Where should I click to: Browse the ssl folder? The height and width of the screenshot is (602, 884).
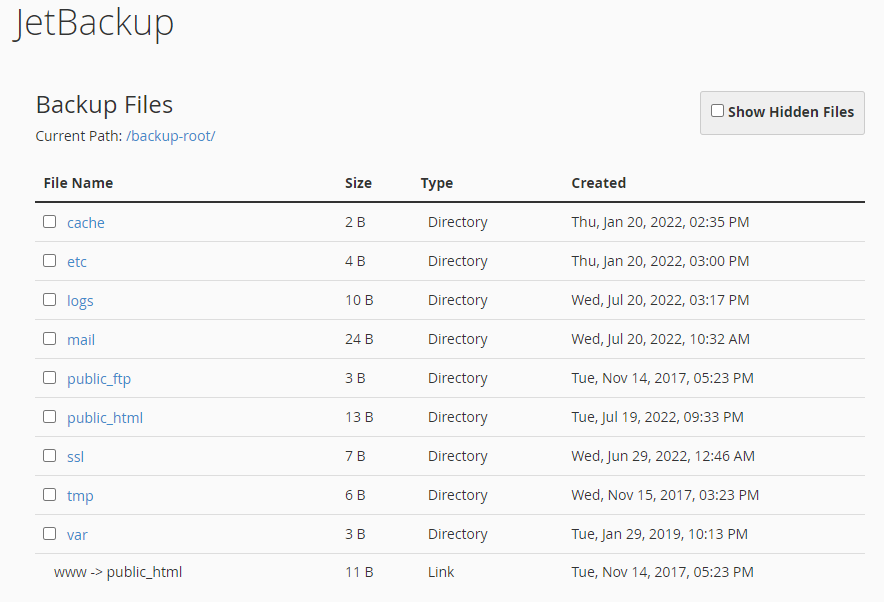75,457
